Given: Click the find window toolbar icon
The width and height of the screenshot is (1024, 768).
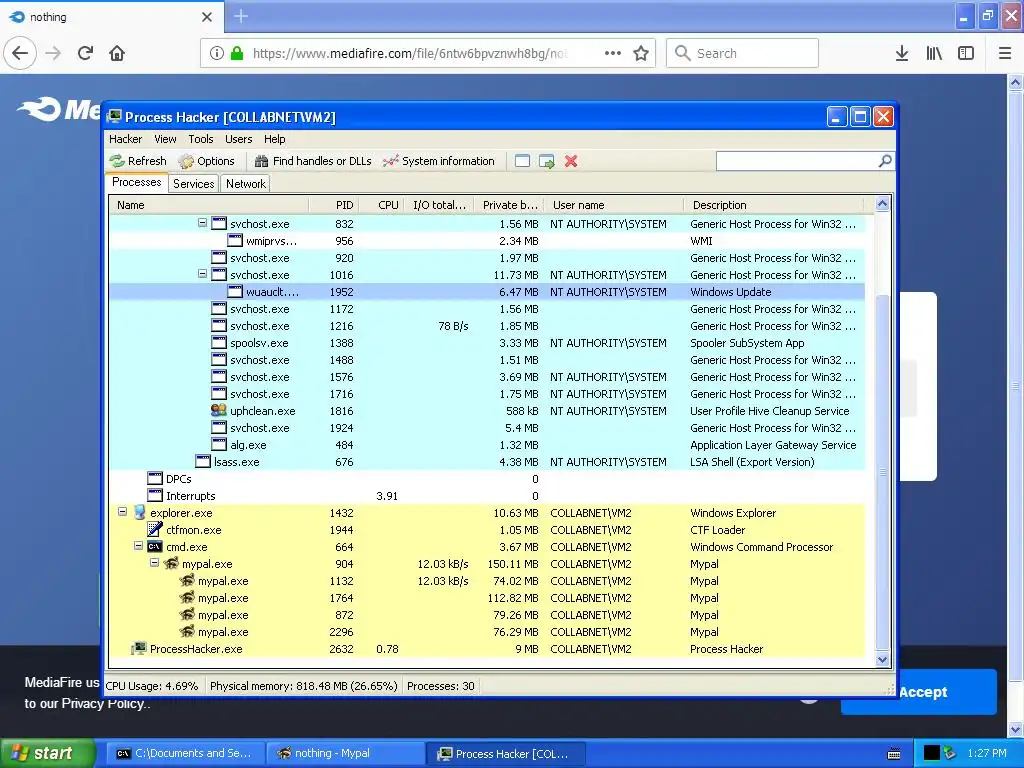Looking at the screenshot, I should (522, 161).
